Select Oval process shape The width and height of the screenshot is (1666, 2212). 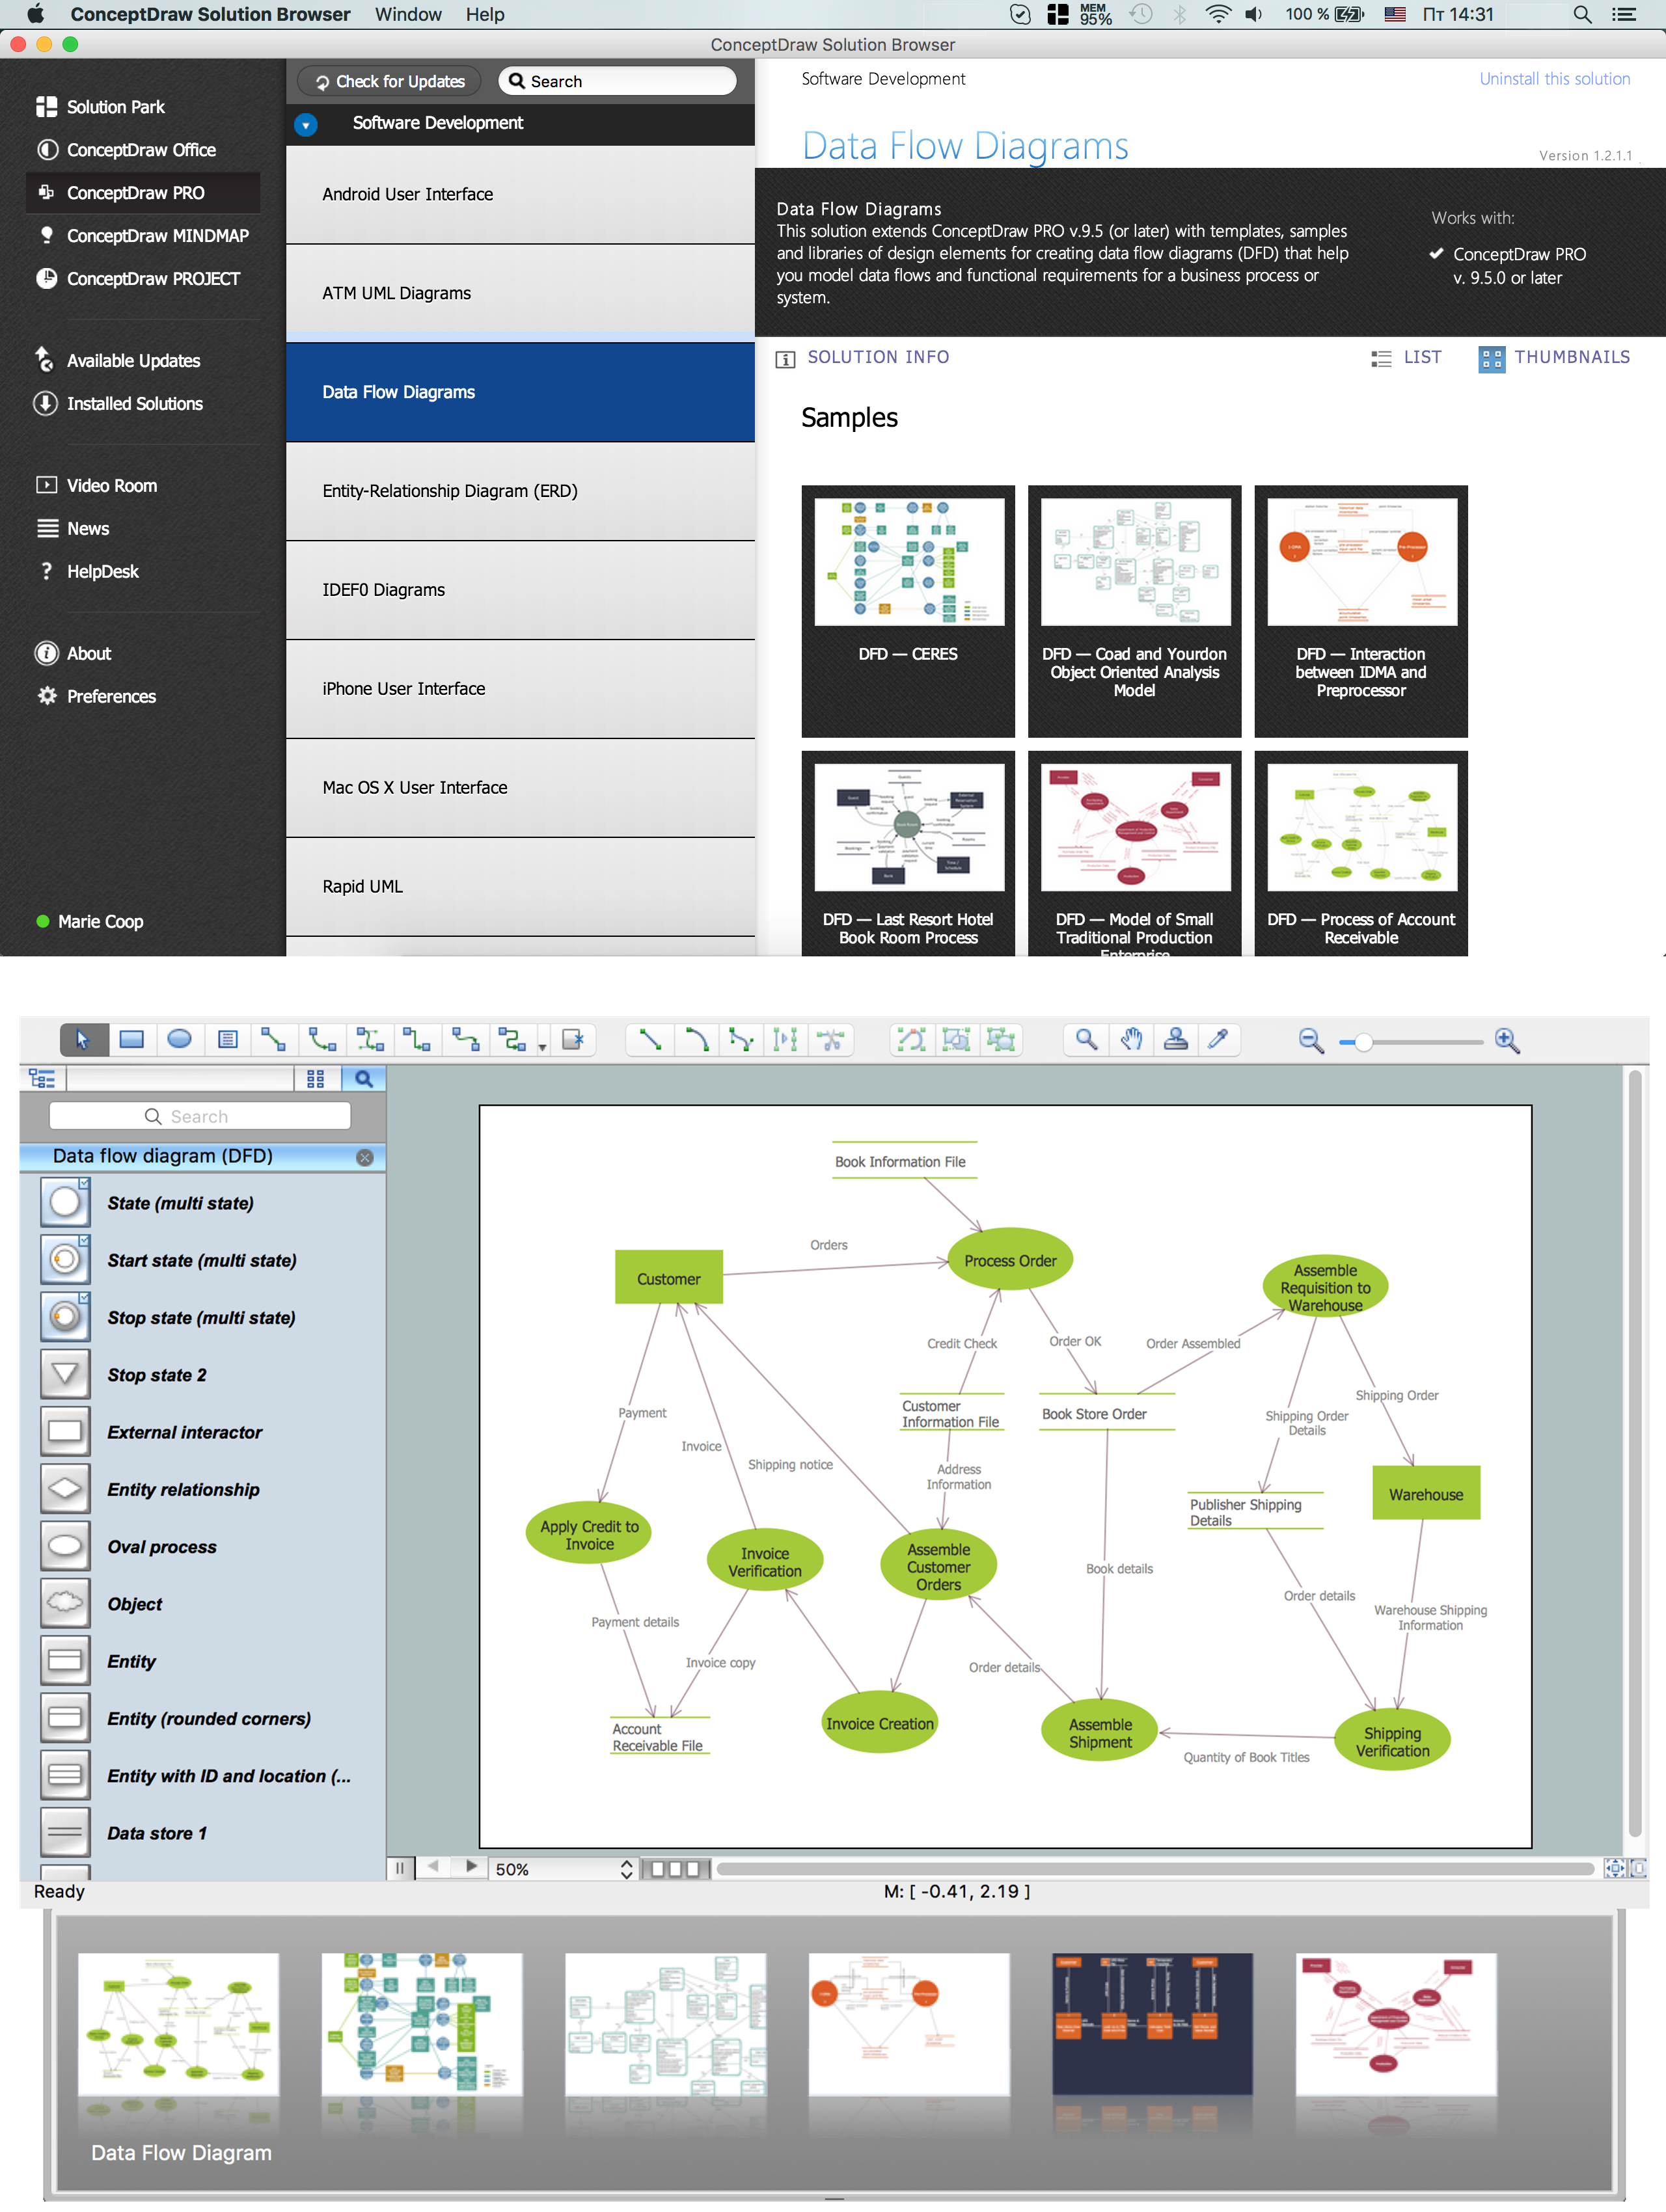tap(203, 1547)
